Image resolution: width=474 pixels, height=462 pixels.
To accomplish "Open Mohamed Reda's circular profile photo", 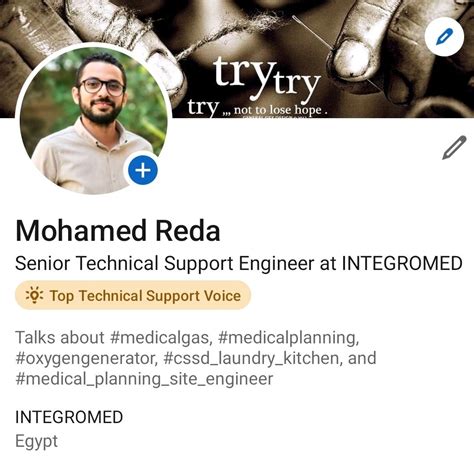I will 94,120.
